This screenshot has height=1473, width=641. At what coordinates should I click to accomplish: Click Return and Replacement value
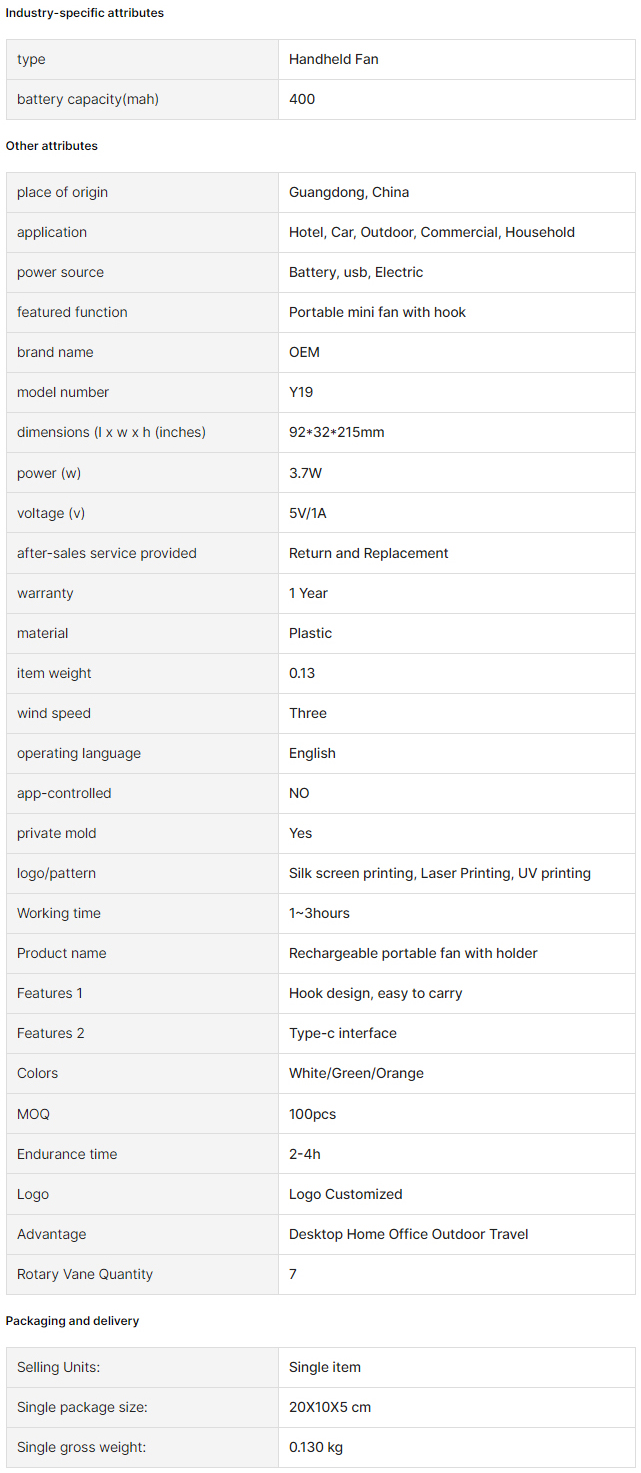(x=369, y=553)
